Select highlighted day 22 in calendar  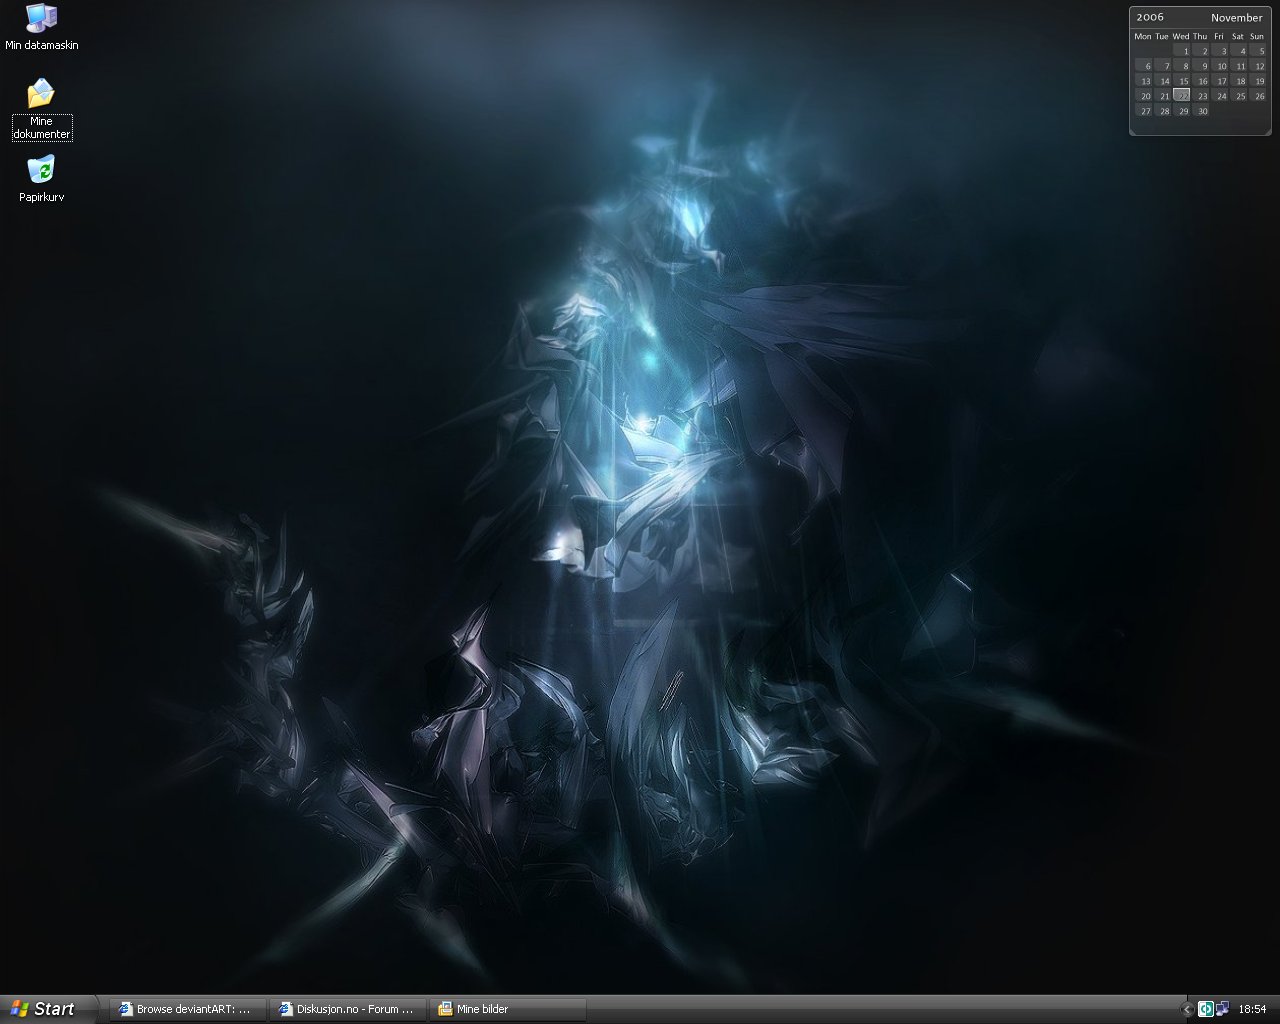(x=1181, y=96)
